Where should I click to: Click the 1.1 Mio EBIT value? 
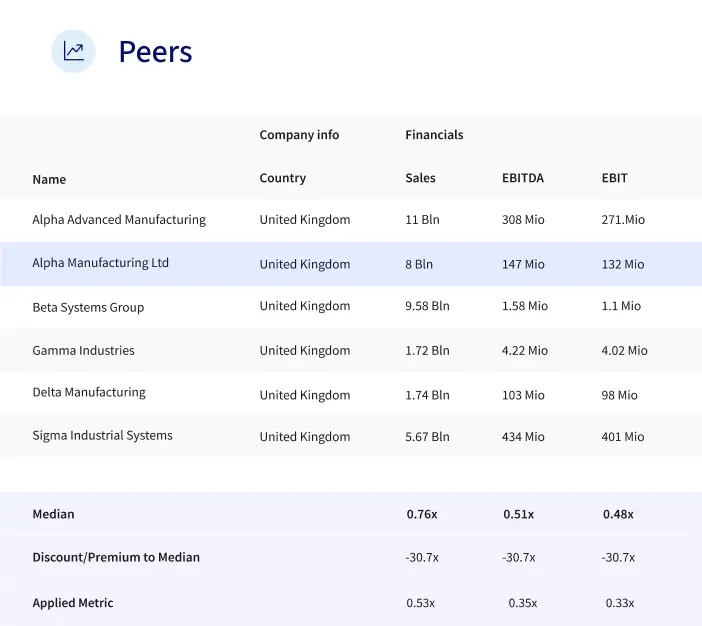(x=621, y=306)
